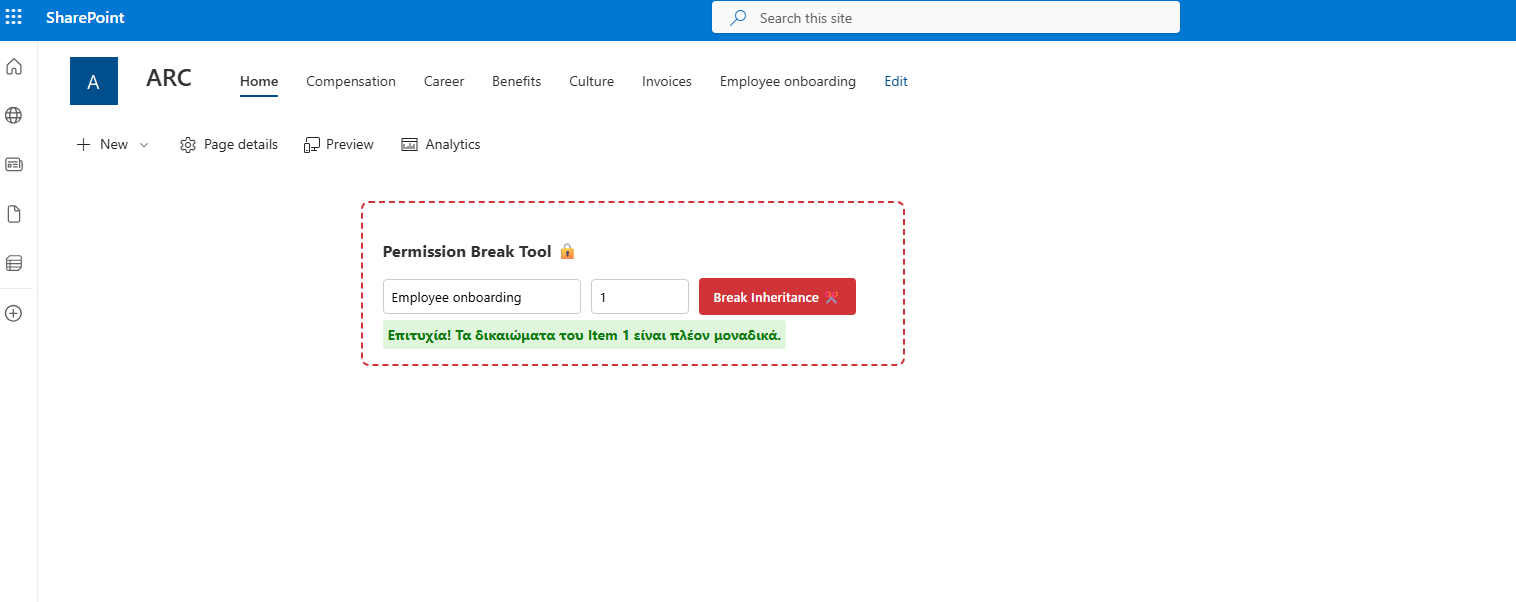1516x602 pixels.
Task: Click the list name input field
Action: (481, 297)
